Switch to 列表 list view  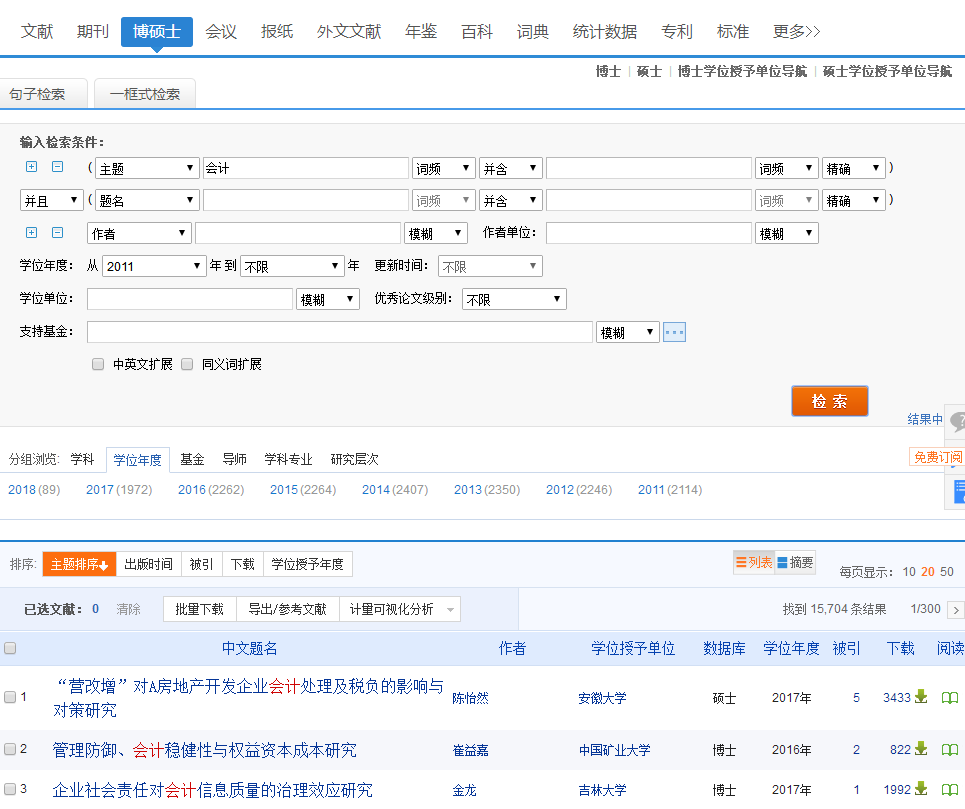tap(754, 562)
